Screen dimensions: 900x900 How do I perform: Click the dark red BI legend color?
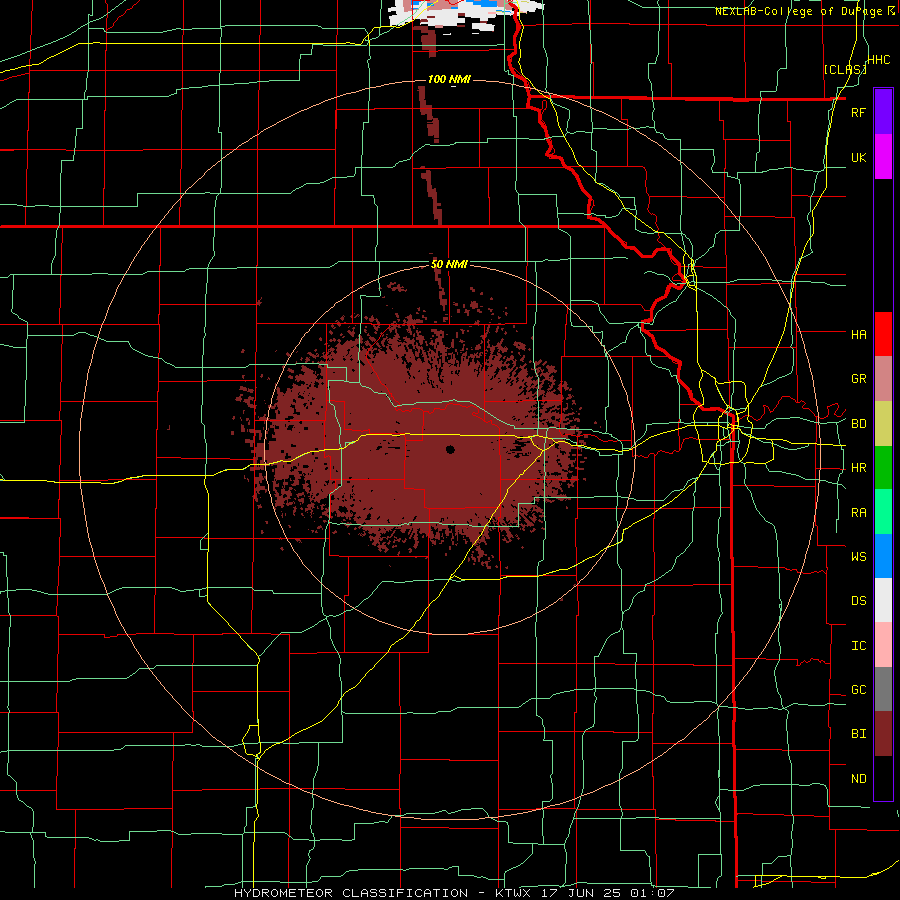883,734
